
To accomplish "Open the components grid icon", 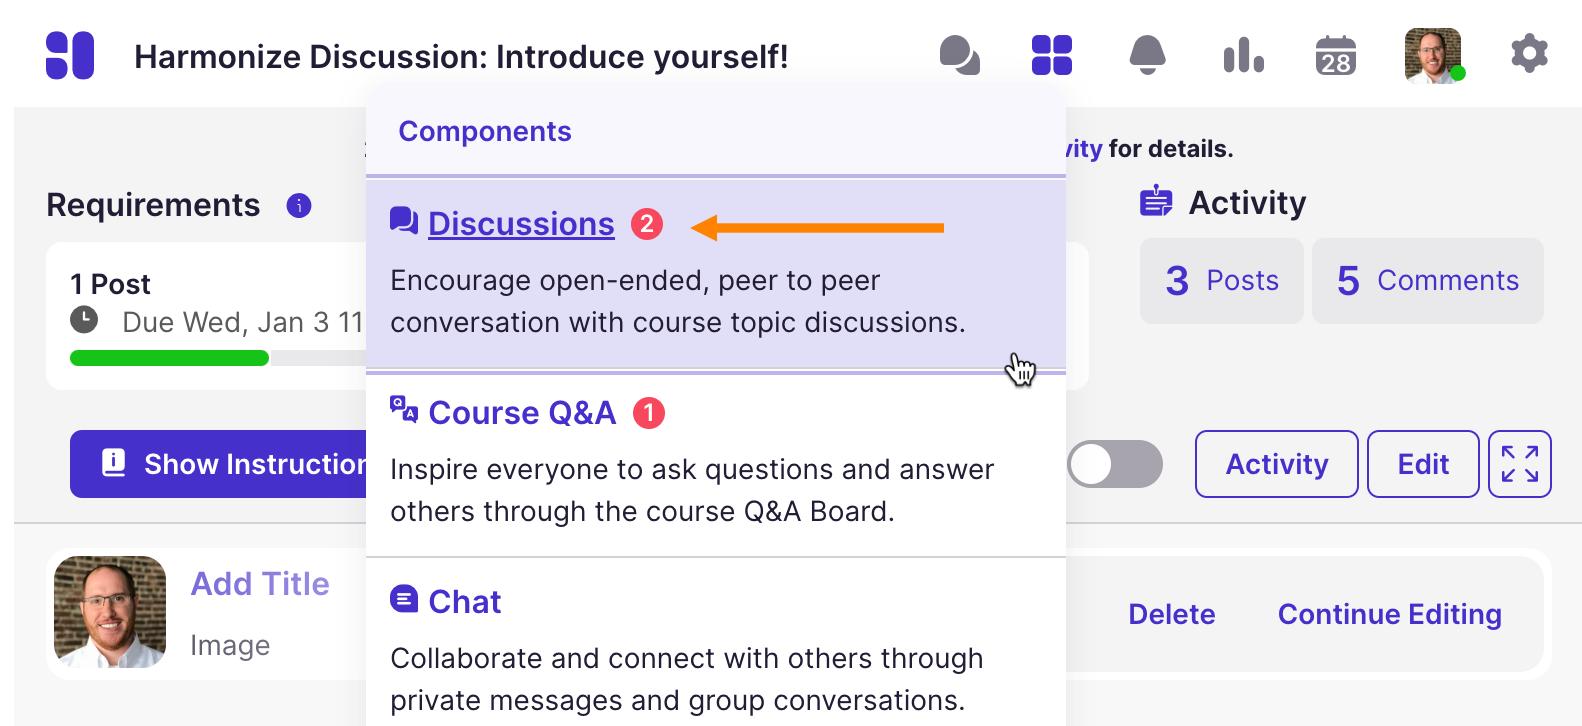I will [x=1052, y=55].
